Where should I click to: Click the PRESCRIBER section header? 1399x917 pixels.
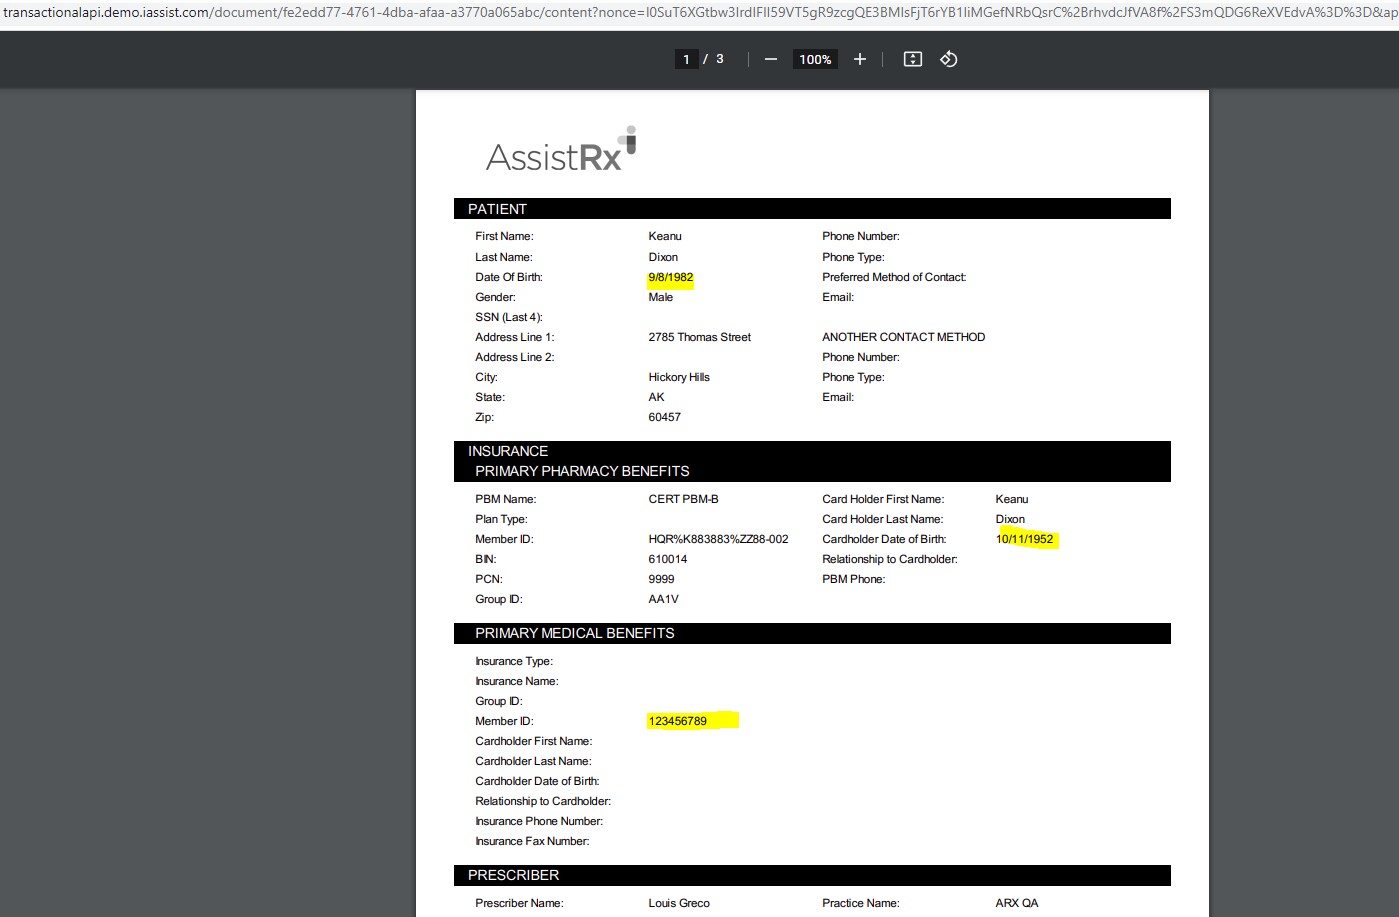tap(514, 875)
